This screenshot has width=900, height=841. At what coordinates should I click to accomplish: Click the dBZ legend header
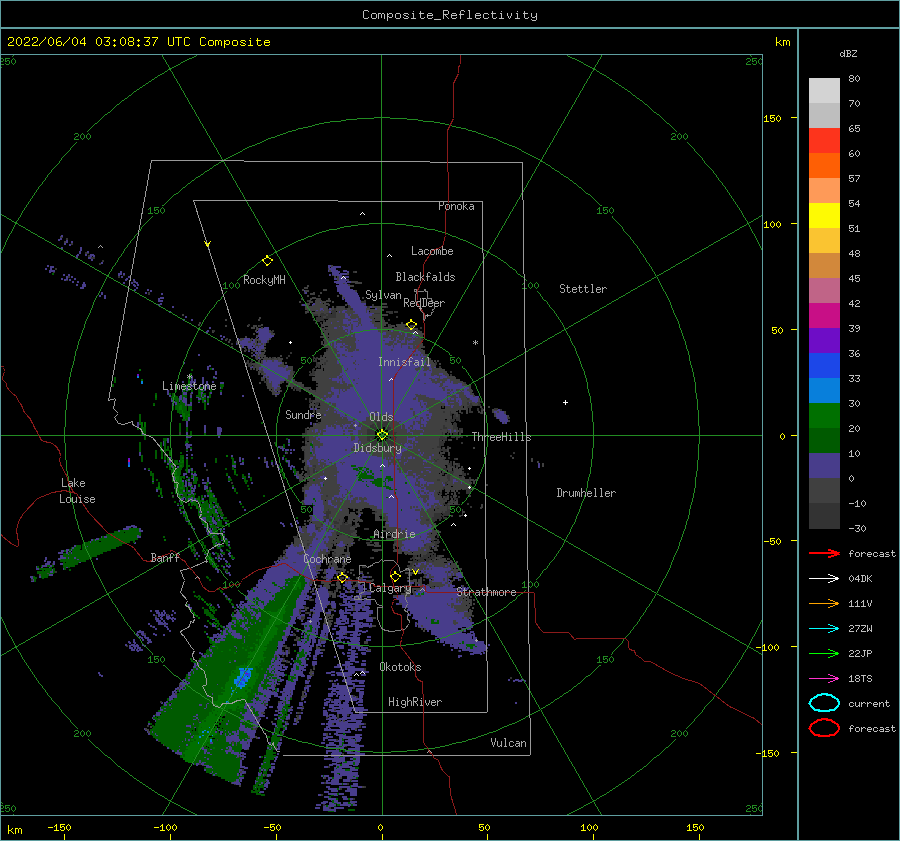pyautogui.click(x=848, y=53)
